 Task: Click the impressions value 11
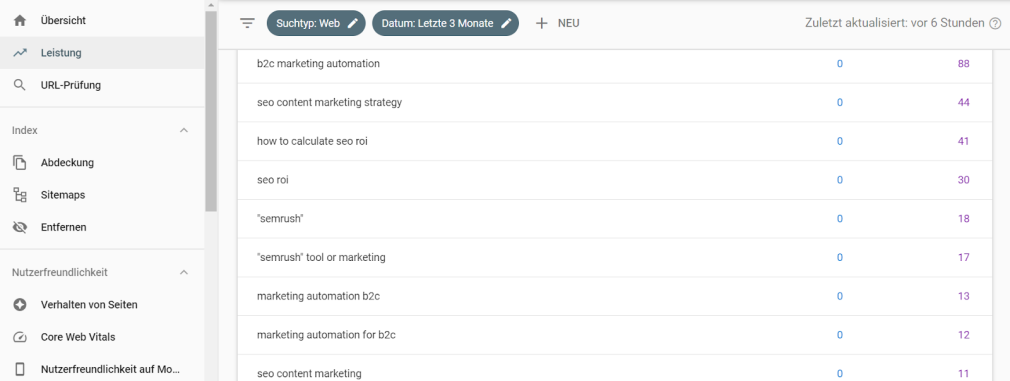tap(964, 373)
